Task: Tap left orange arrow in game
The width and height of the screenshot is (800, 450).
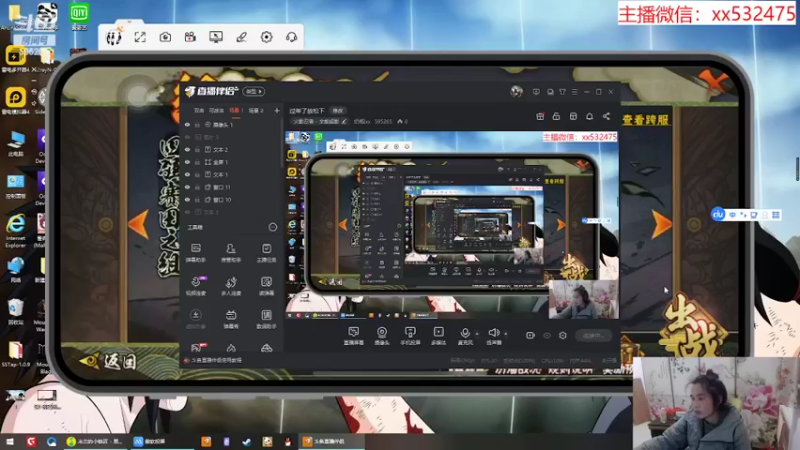Action: (138, 224)
